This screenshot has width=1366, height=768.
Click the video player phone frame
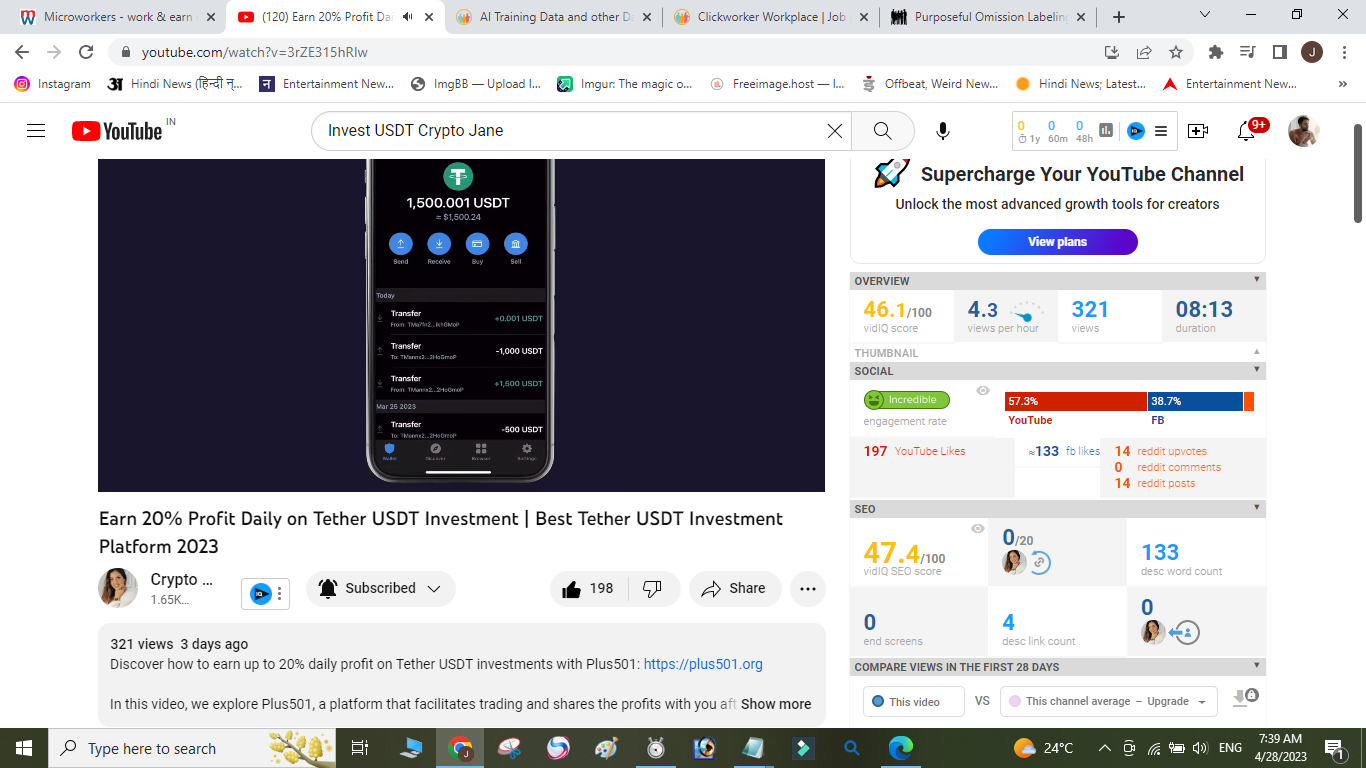click(460, 320)
